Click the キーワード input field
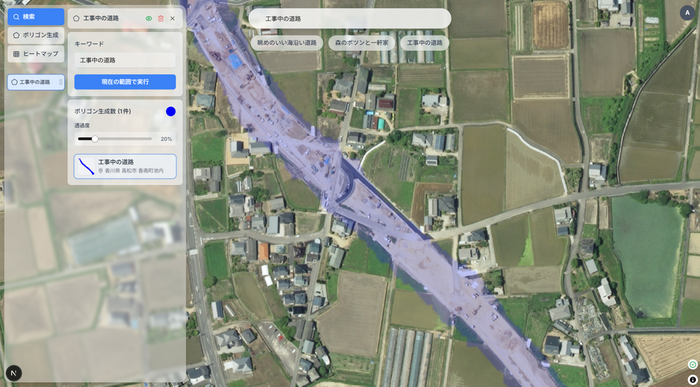Image resolution: width=700 pixels, height=387 pixels. [x=125, y=60]
